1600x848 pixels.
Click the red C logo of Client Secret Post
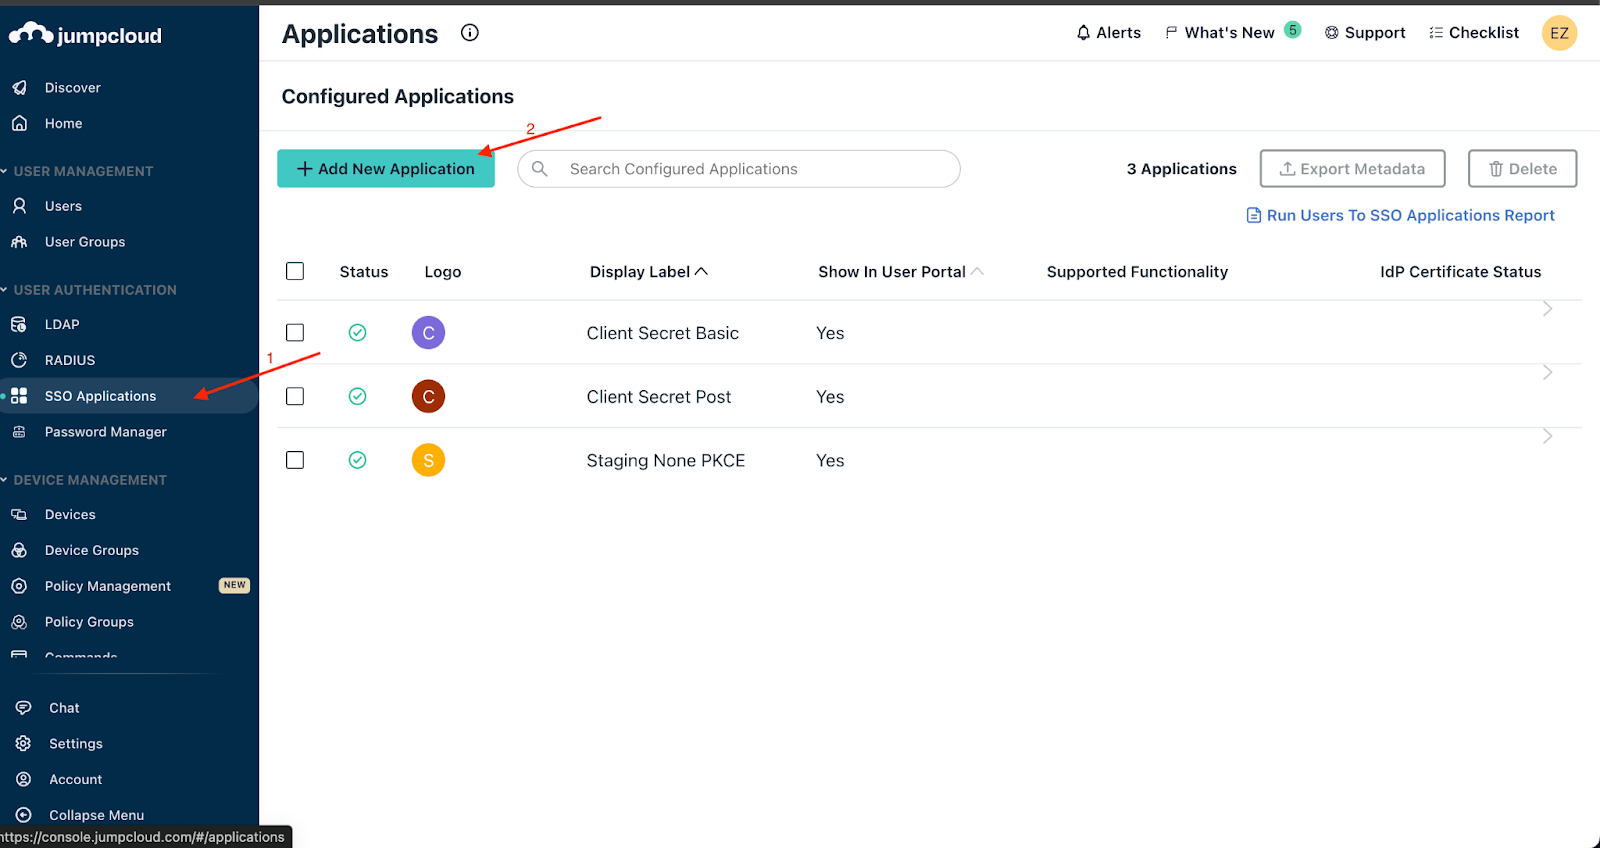[x=428, y=397]
